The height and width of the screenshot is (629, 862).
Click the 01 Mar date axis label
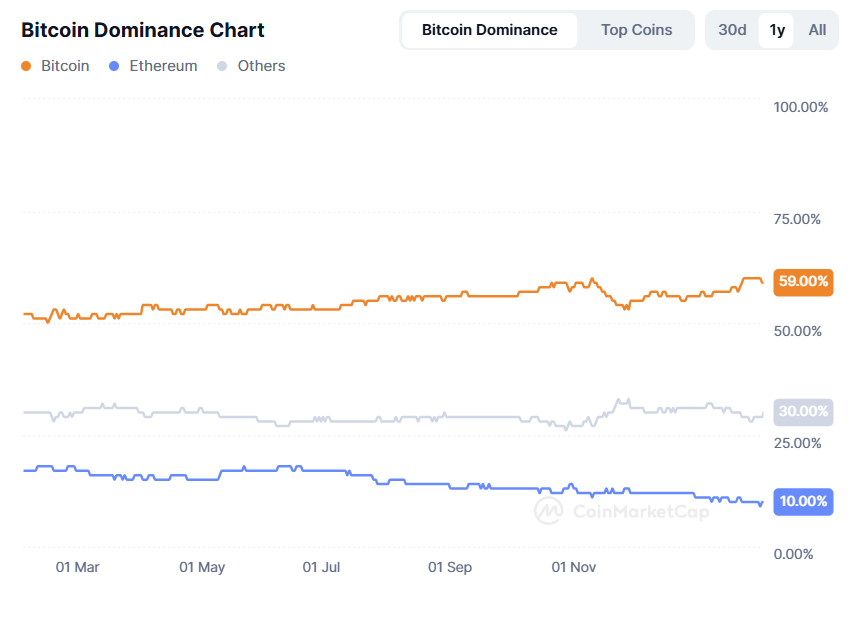(77, 567)
